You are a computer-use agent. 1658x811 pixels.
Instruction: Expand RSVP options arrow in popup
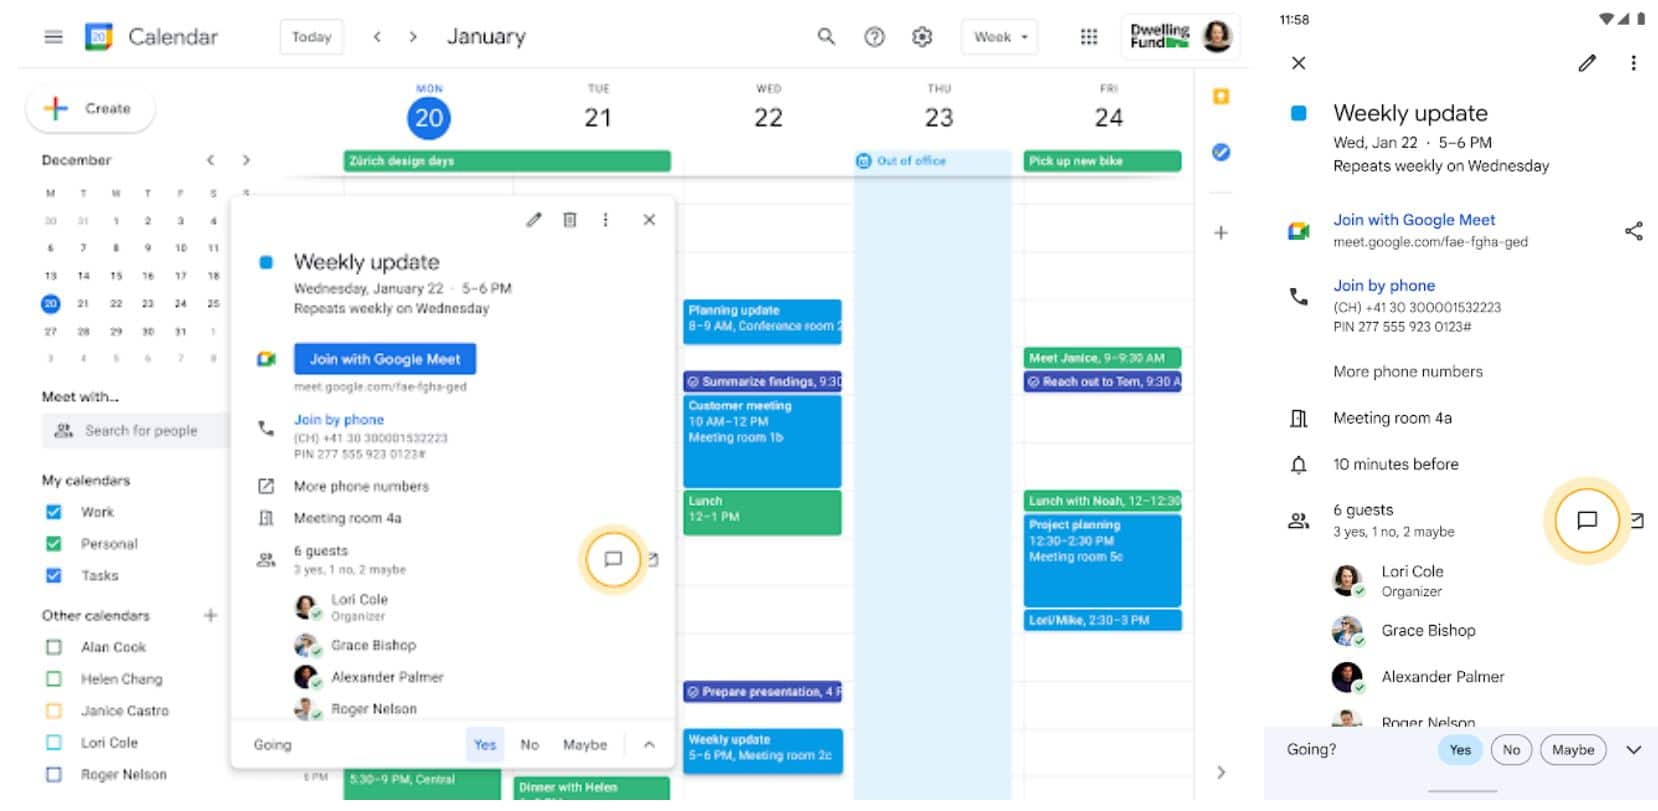pyautogui.click(x=649, y=745)
